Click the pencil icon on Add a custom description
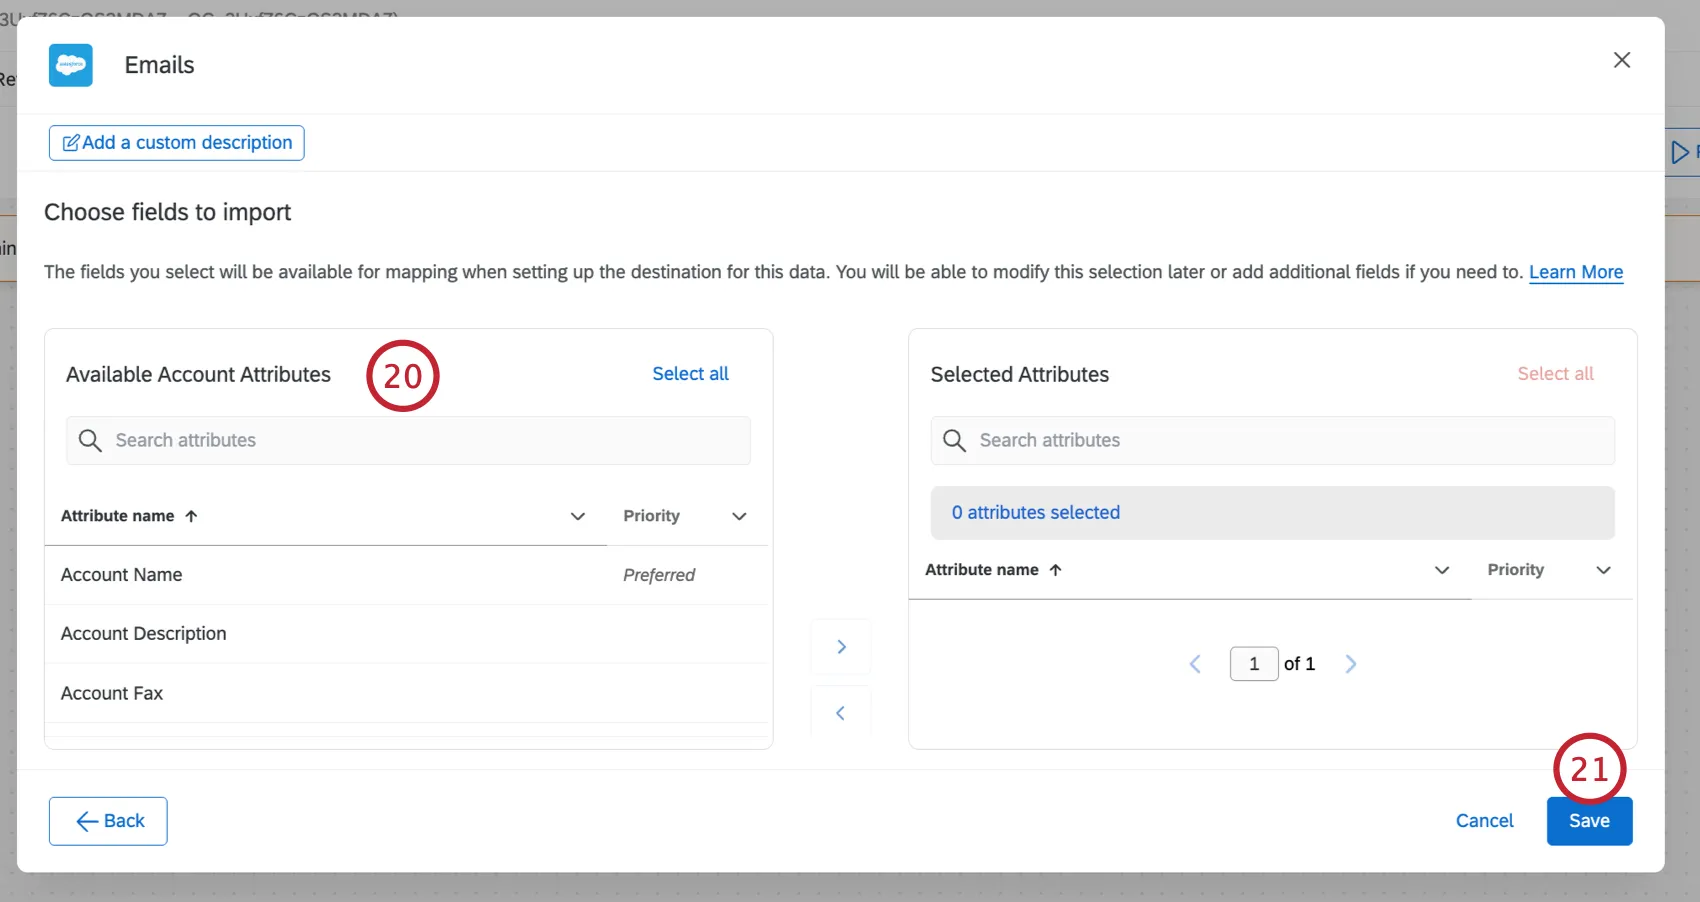 (70, 142)
